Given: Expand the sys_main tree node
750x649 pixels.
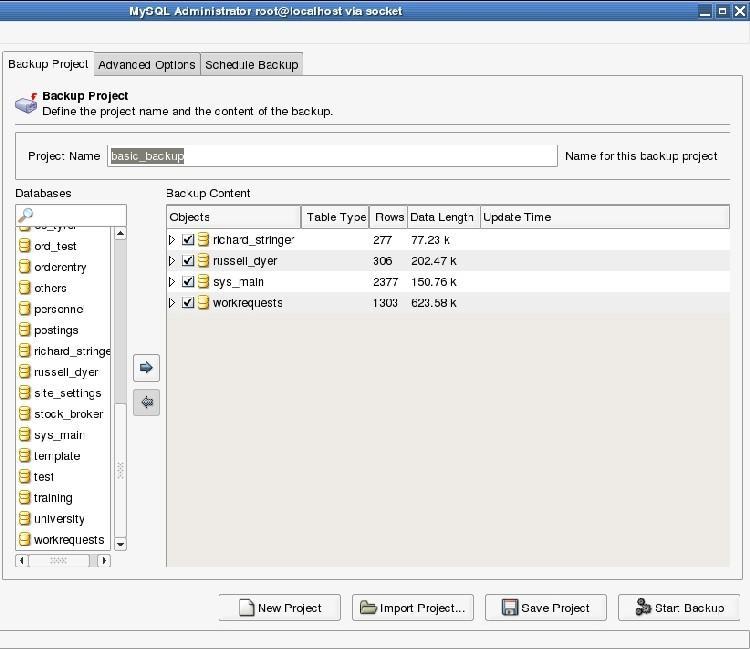Looking at the screenshot, I should [x=172, y=282].
